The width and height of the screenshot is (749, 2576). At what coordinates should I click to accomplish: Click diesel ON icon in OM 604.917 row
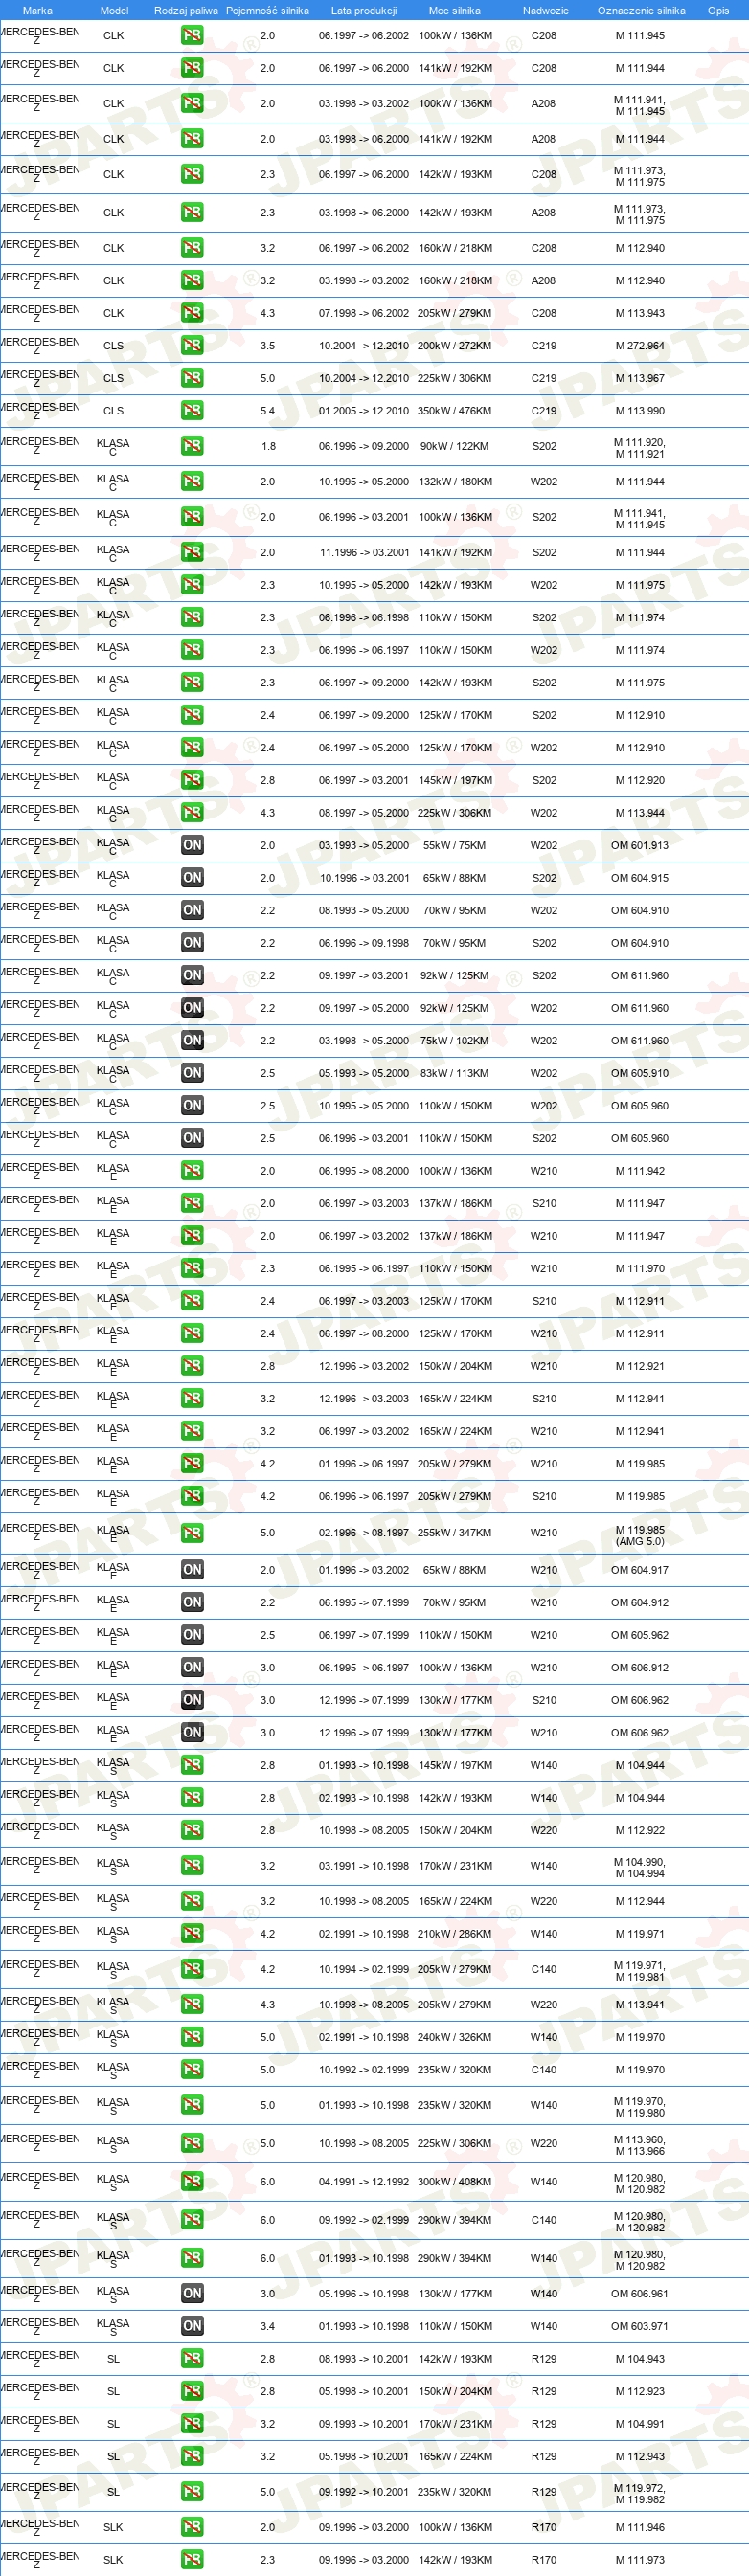click(x=192, y=1570)
